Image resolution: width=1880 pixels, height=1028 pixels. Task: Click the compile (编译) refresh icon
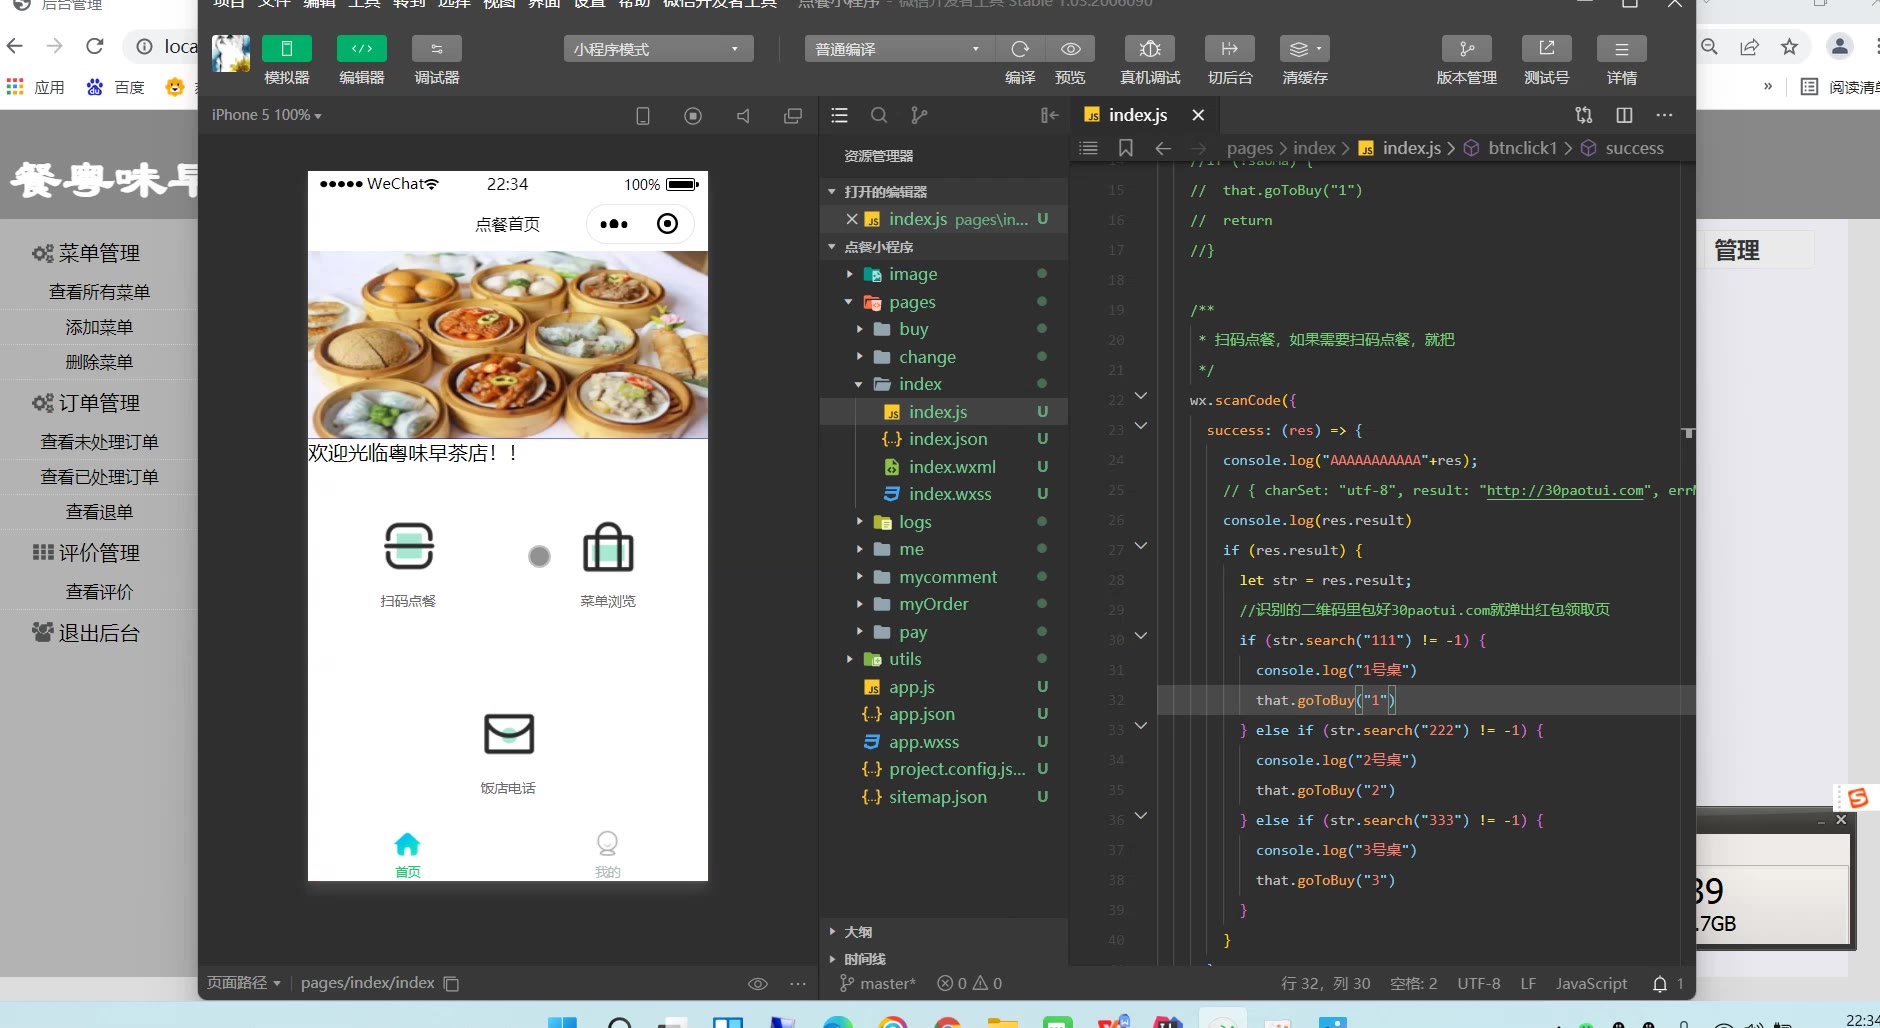pos(1020,49)
